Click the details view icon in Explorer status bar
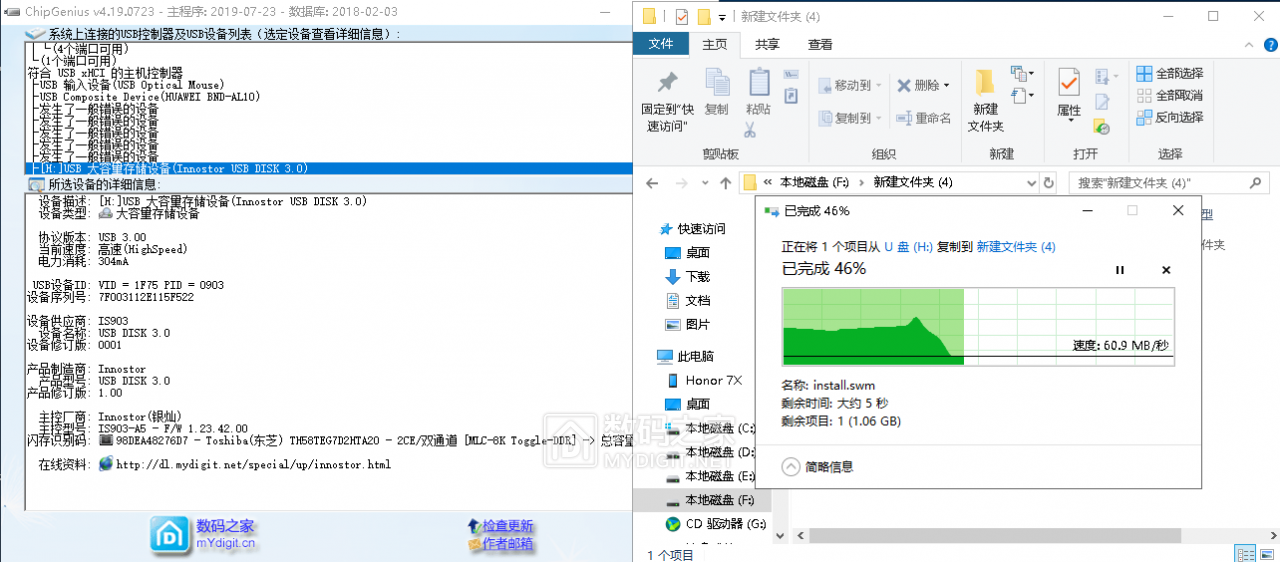The width and height of the screenshot is (1280, 562). point(1244,553)
